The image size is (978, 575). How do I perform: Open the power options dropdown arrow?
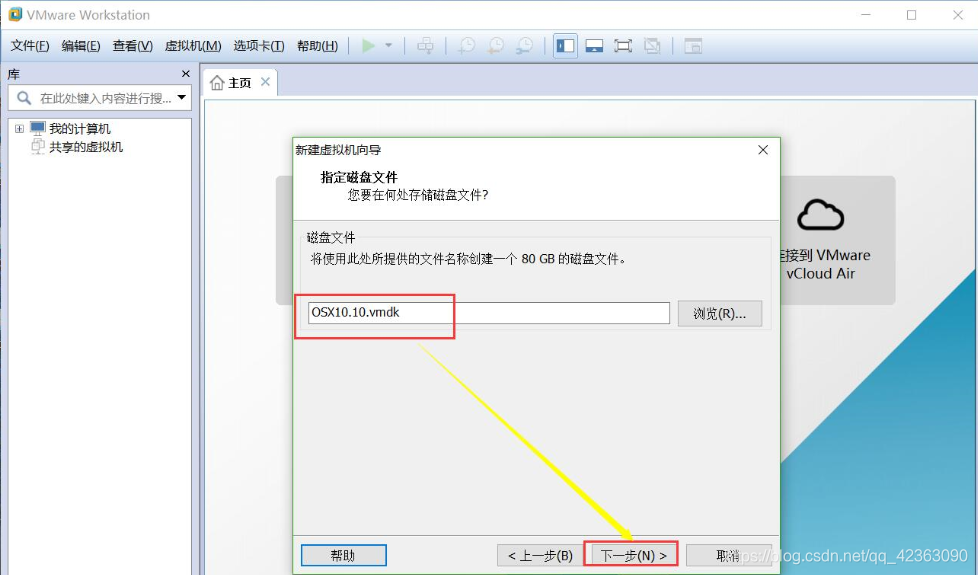[389, 46]
